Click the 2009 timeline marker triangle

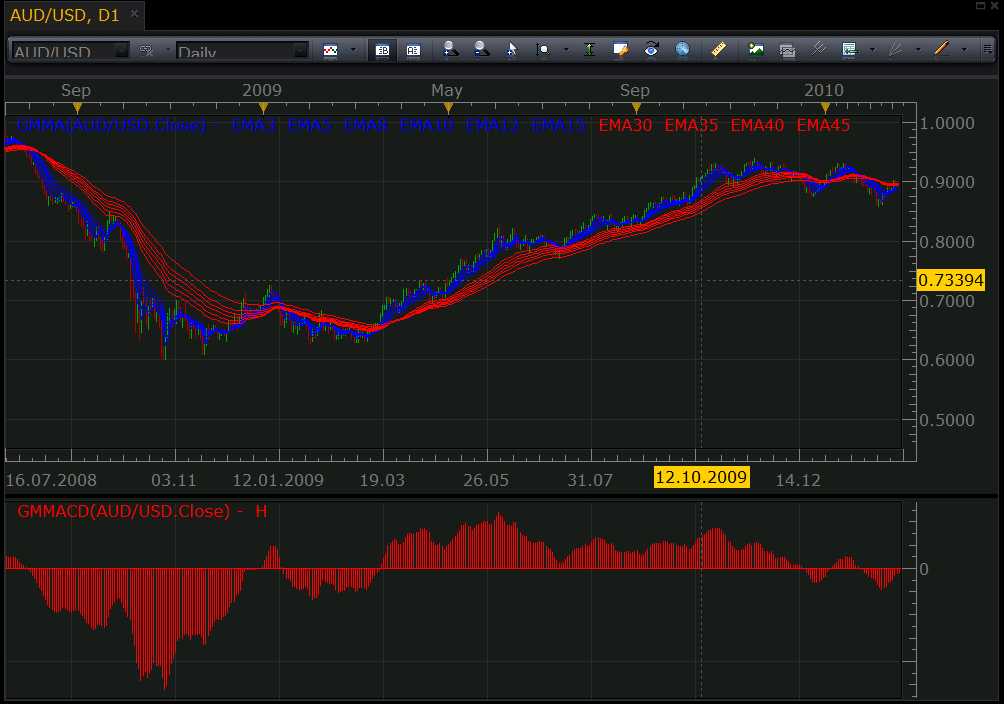263,108
